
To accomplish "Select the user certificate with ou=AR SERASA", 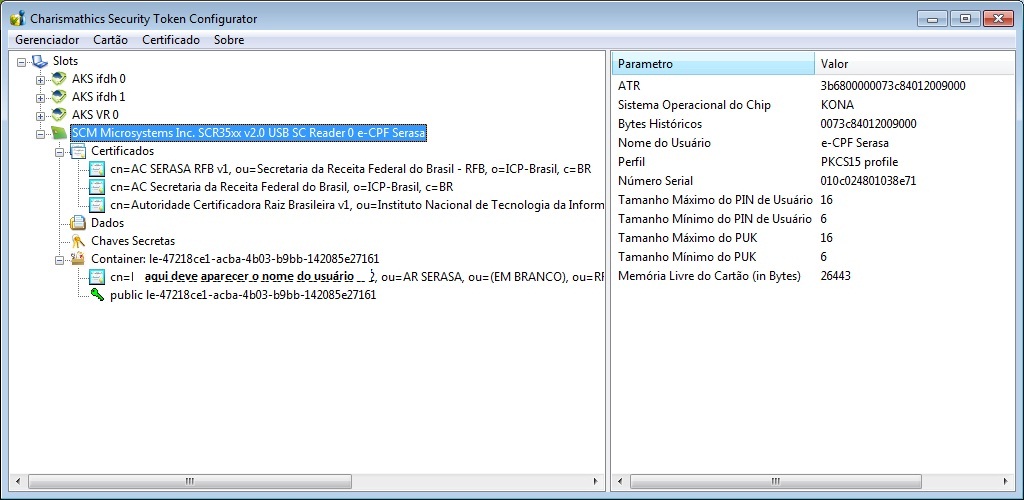I will click(x=357, y=277).
